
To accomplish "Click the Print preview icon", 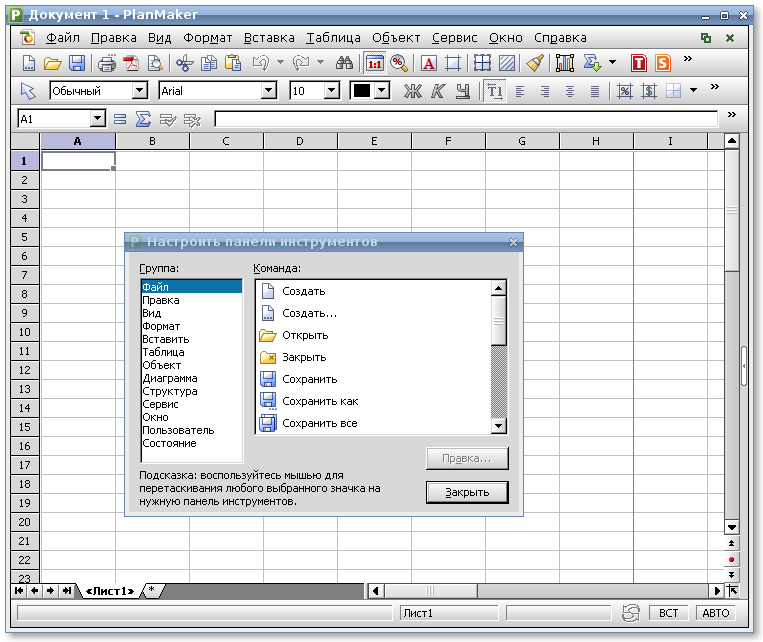I will point(155,63).
